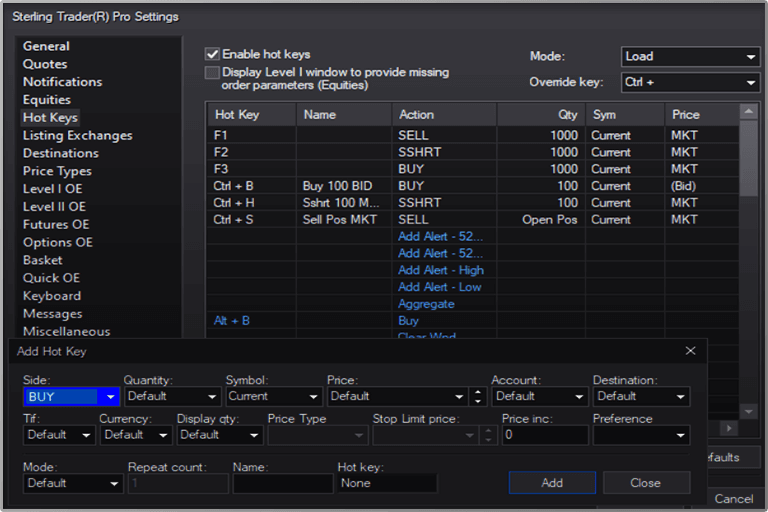The image size is (768, 512).
Task: Expand the Symbol dropdown showing Current
Action: pyautogui.click(x=274, y=396)
